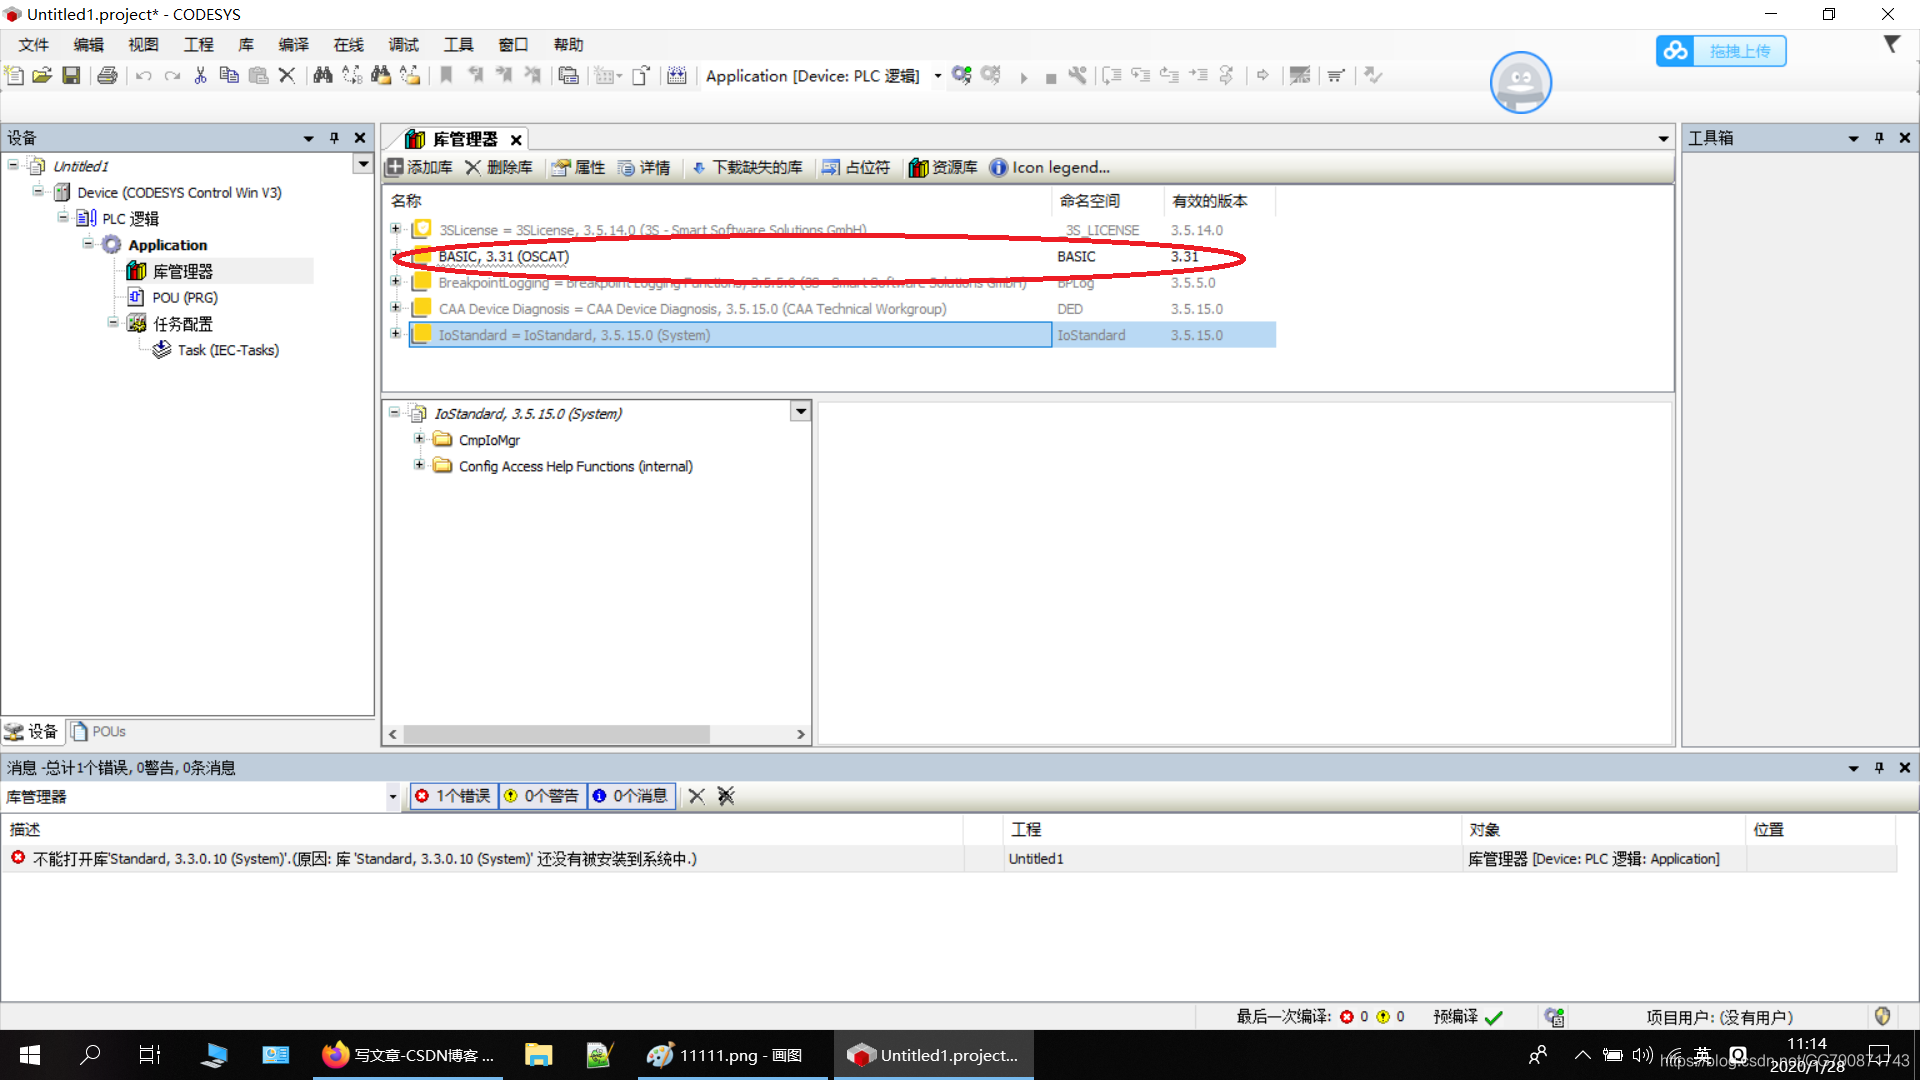1920x1080 pixels.
Task: Expand the 3SLicense library row
Action: [396, 229]
